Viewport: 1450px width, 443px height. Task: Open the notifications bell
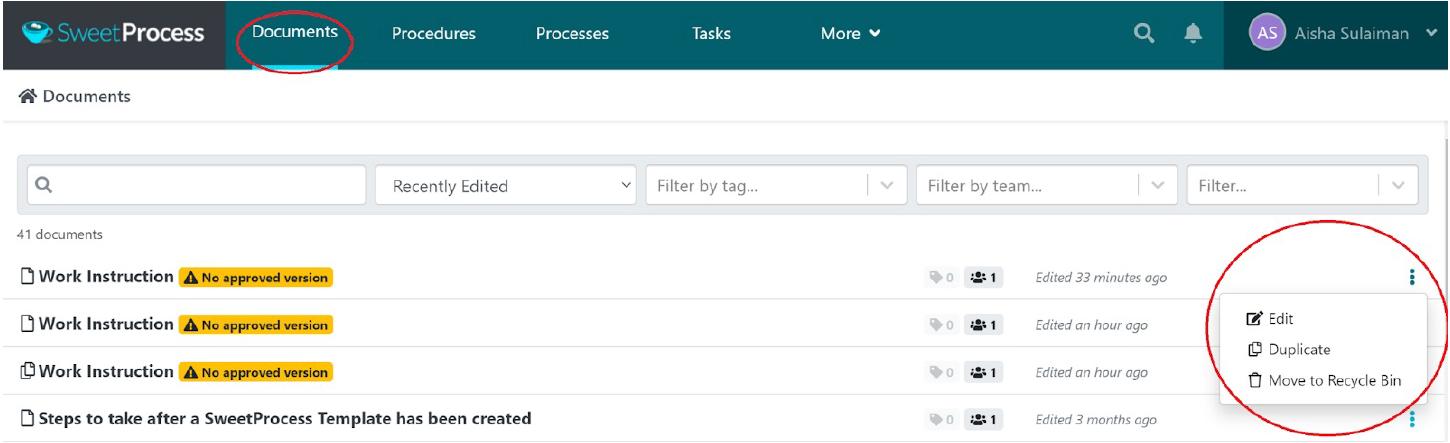1193,34
